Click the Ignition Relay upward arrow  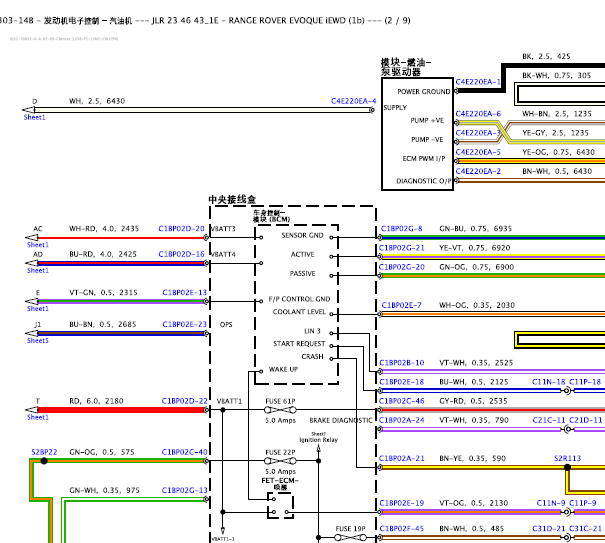(x=319, y=448)
